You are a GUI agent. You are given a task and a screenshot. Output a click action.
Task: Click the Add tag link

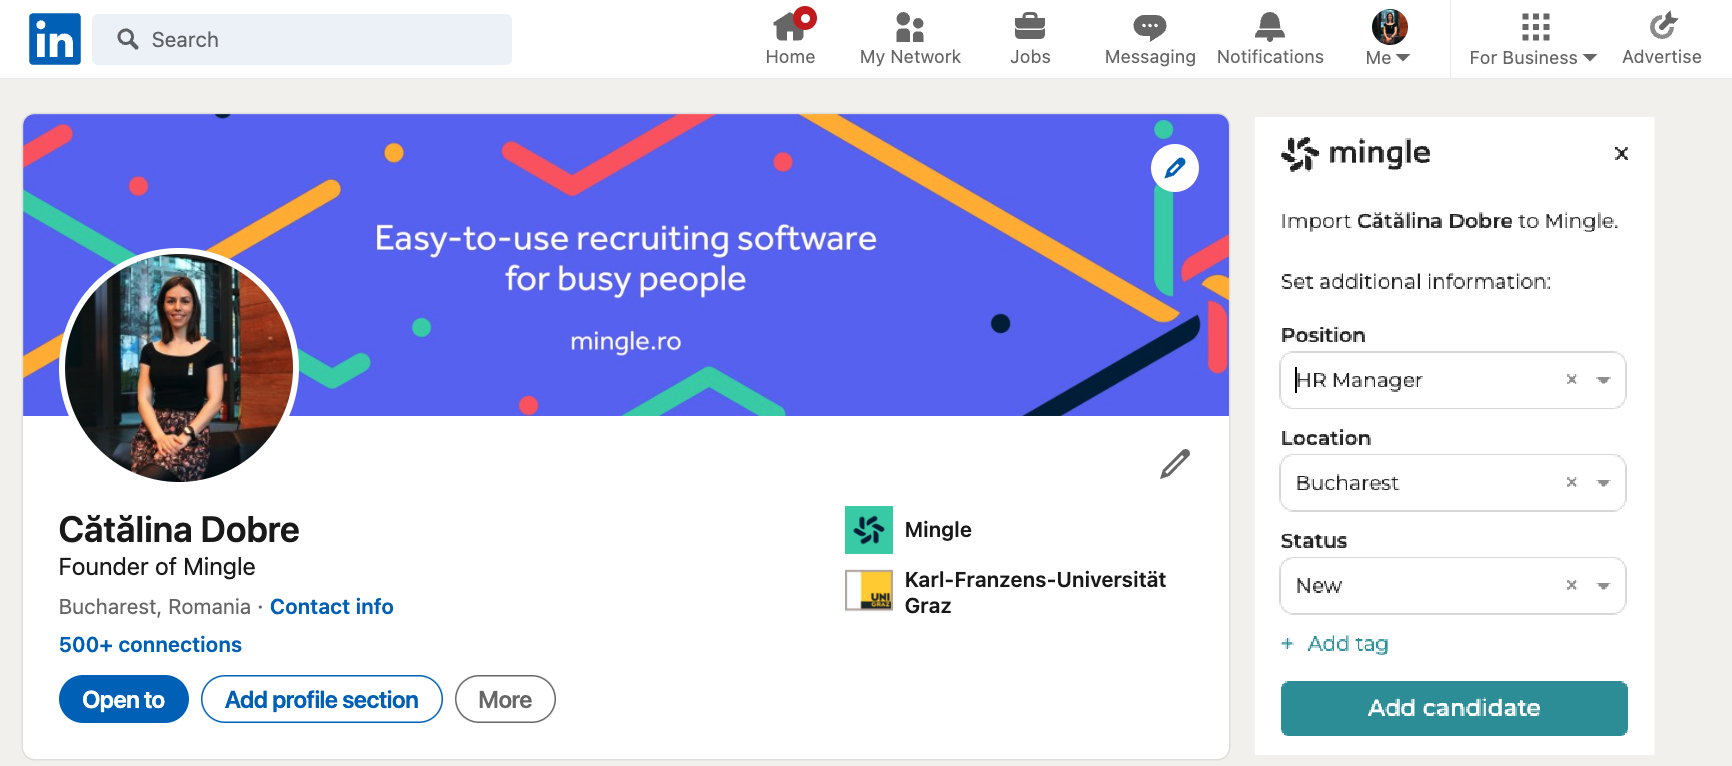[x=1335, y=644]
